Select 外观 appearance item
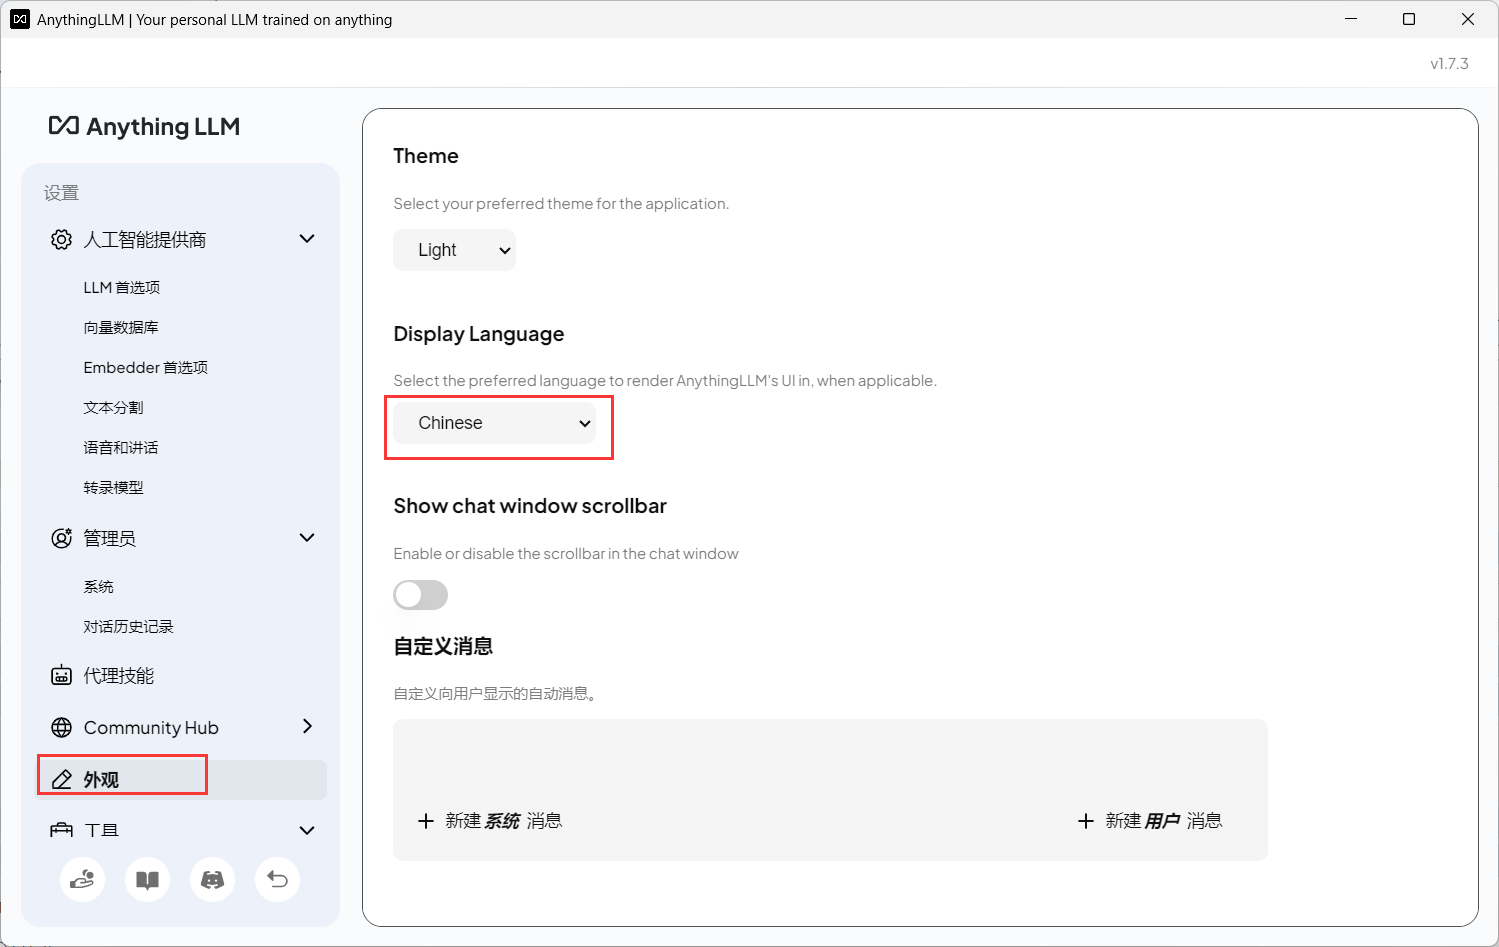1499x947 pixels. point(181,779)
